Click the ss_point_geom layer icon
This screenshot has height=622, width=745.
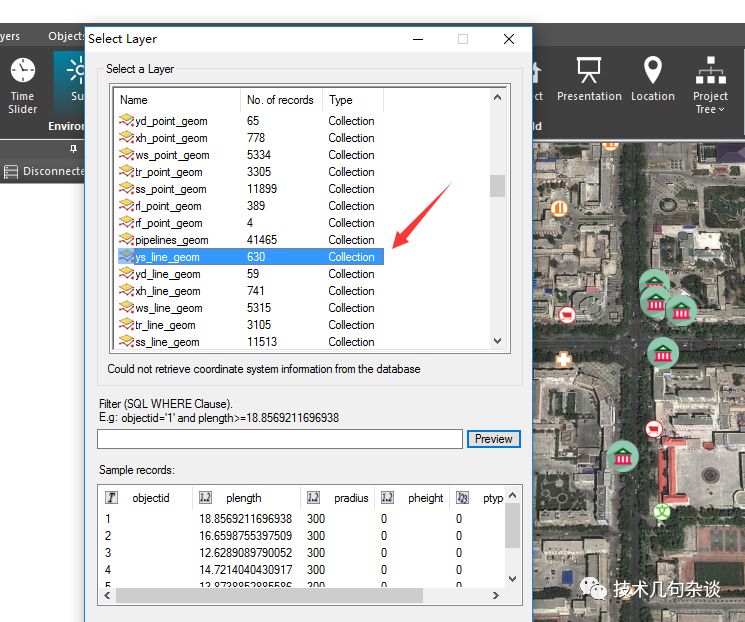[x=126, y=189]
